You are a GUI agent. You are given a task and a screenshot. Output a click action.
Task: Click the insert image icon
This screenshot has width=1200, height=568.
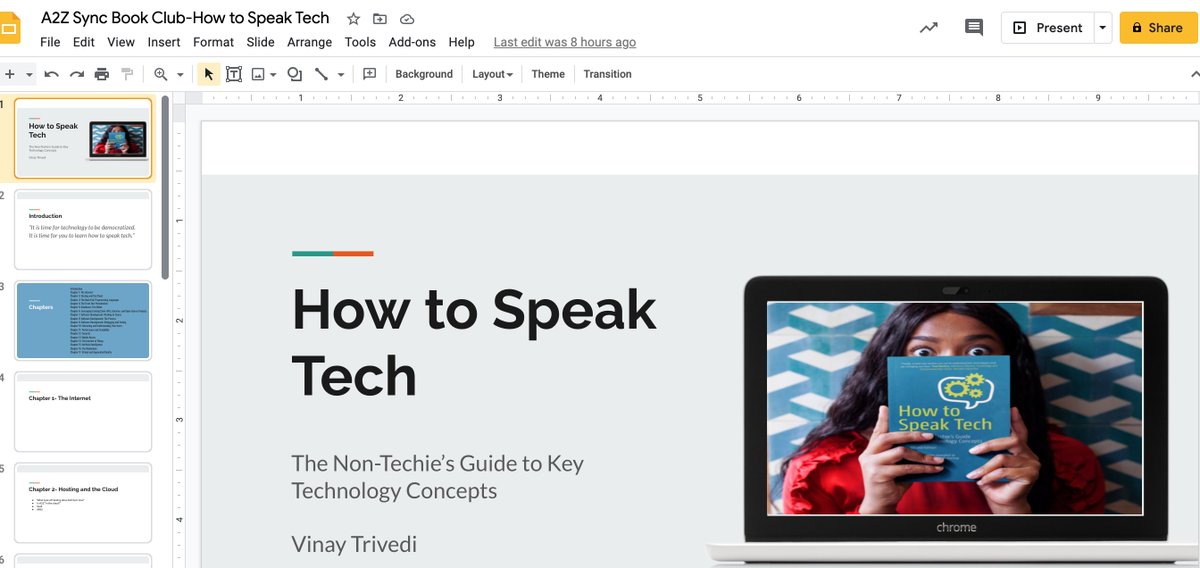(x=258, y=74)
